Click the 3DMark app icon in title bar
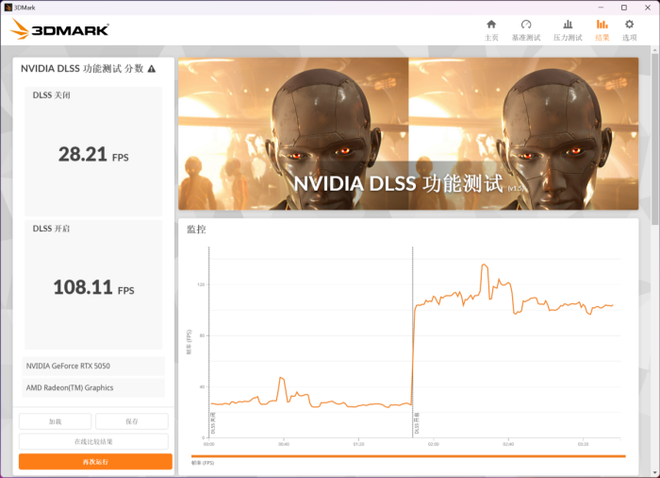Viewport: 660px width, 478px height. pos(9,7)
